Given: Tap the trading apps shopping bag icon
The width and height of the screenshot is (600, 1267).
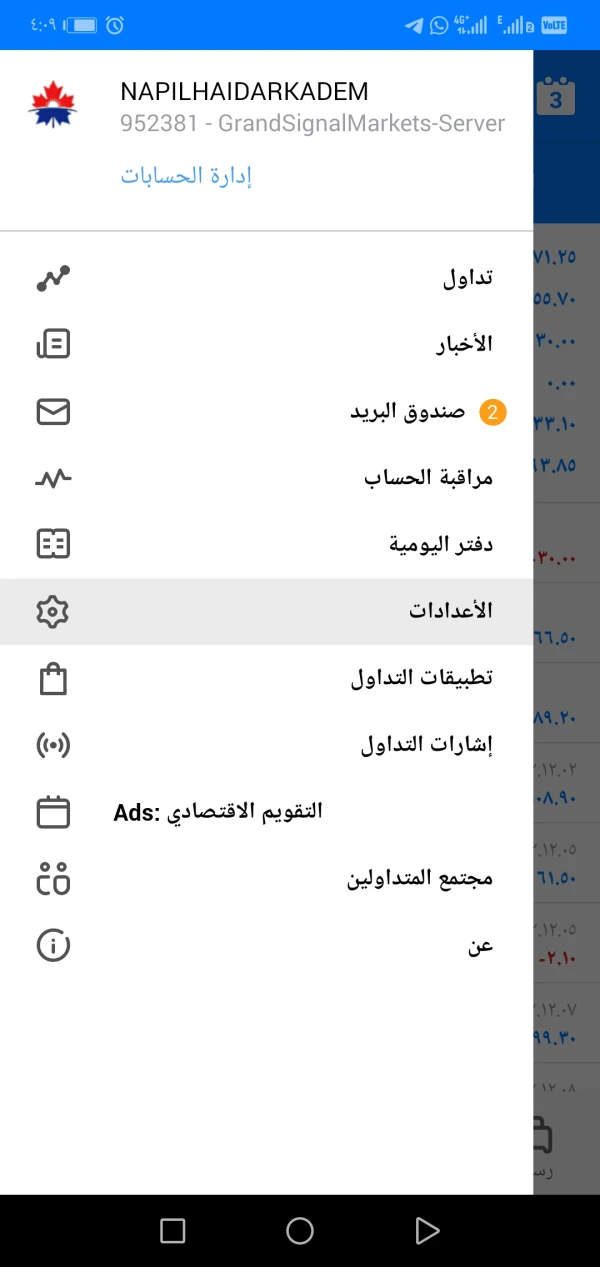Looking at the screenshot, I should click(x=53, y=678).
